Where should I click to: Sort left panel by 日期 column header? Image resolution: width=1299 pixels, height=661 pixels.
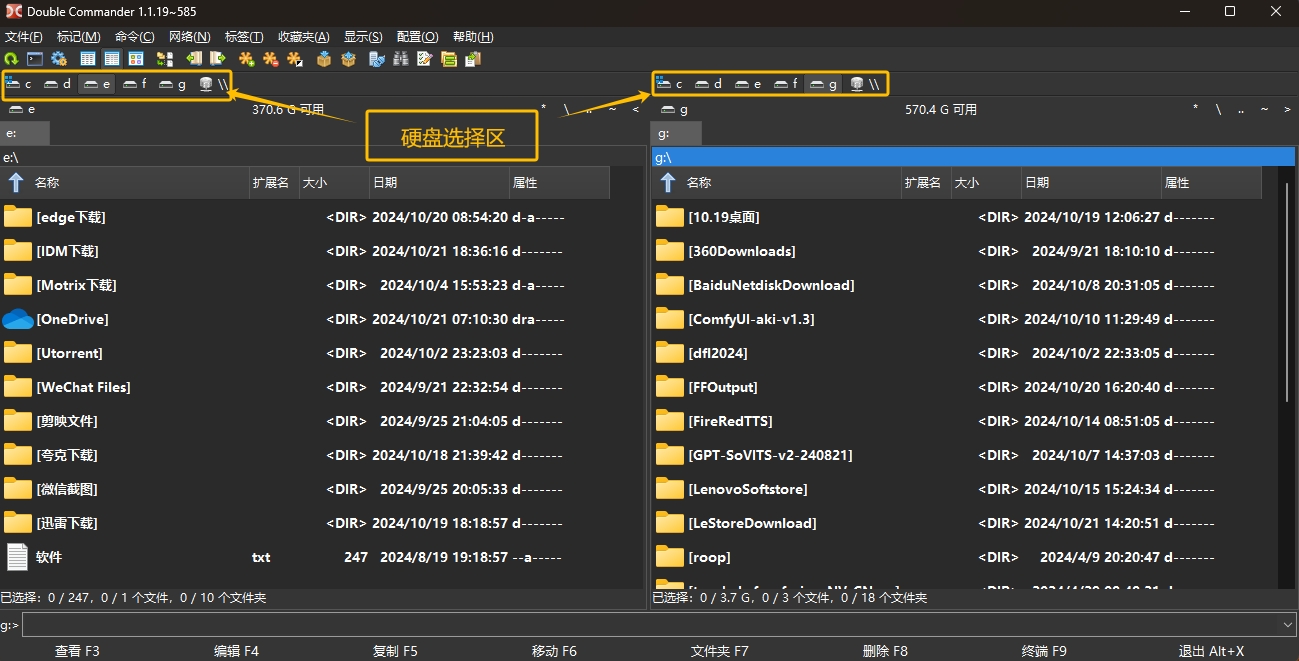(439, 183)
